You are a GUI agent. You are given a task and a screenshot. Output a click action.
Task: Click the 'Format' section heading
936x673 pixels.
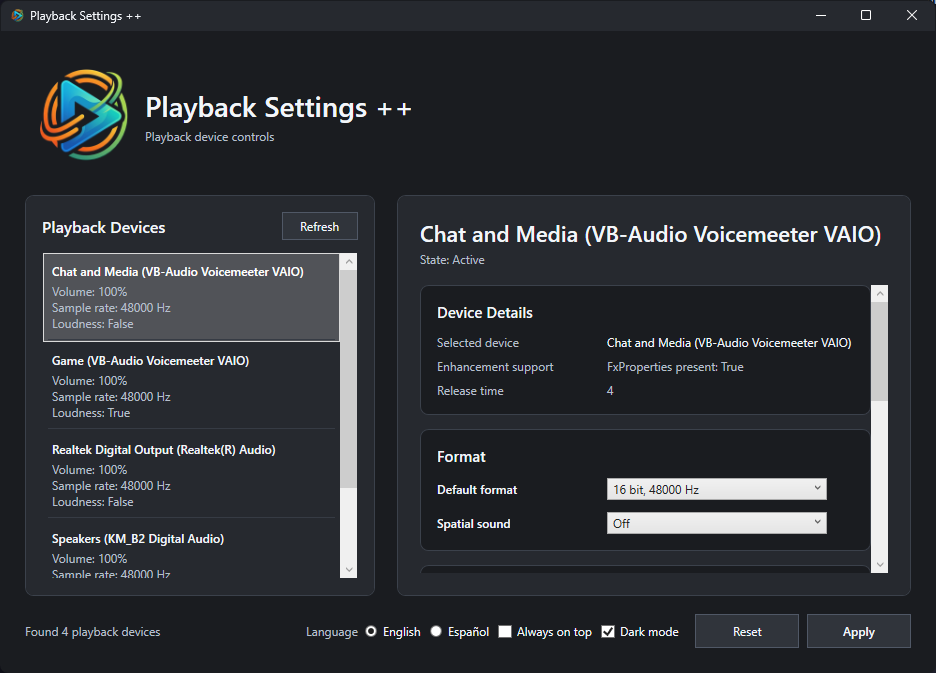click(x=461, y=457)
